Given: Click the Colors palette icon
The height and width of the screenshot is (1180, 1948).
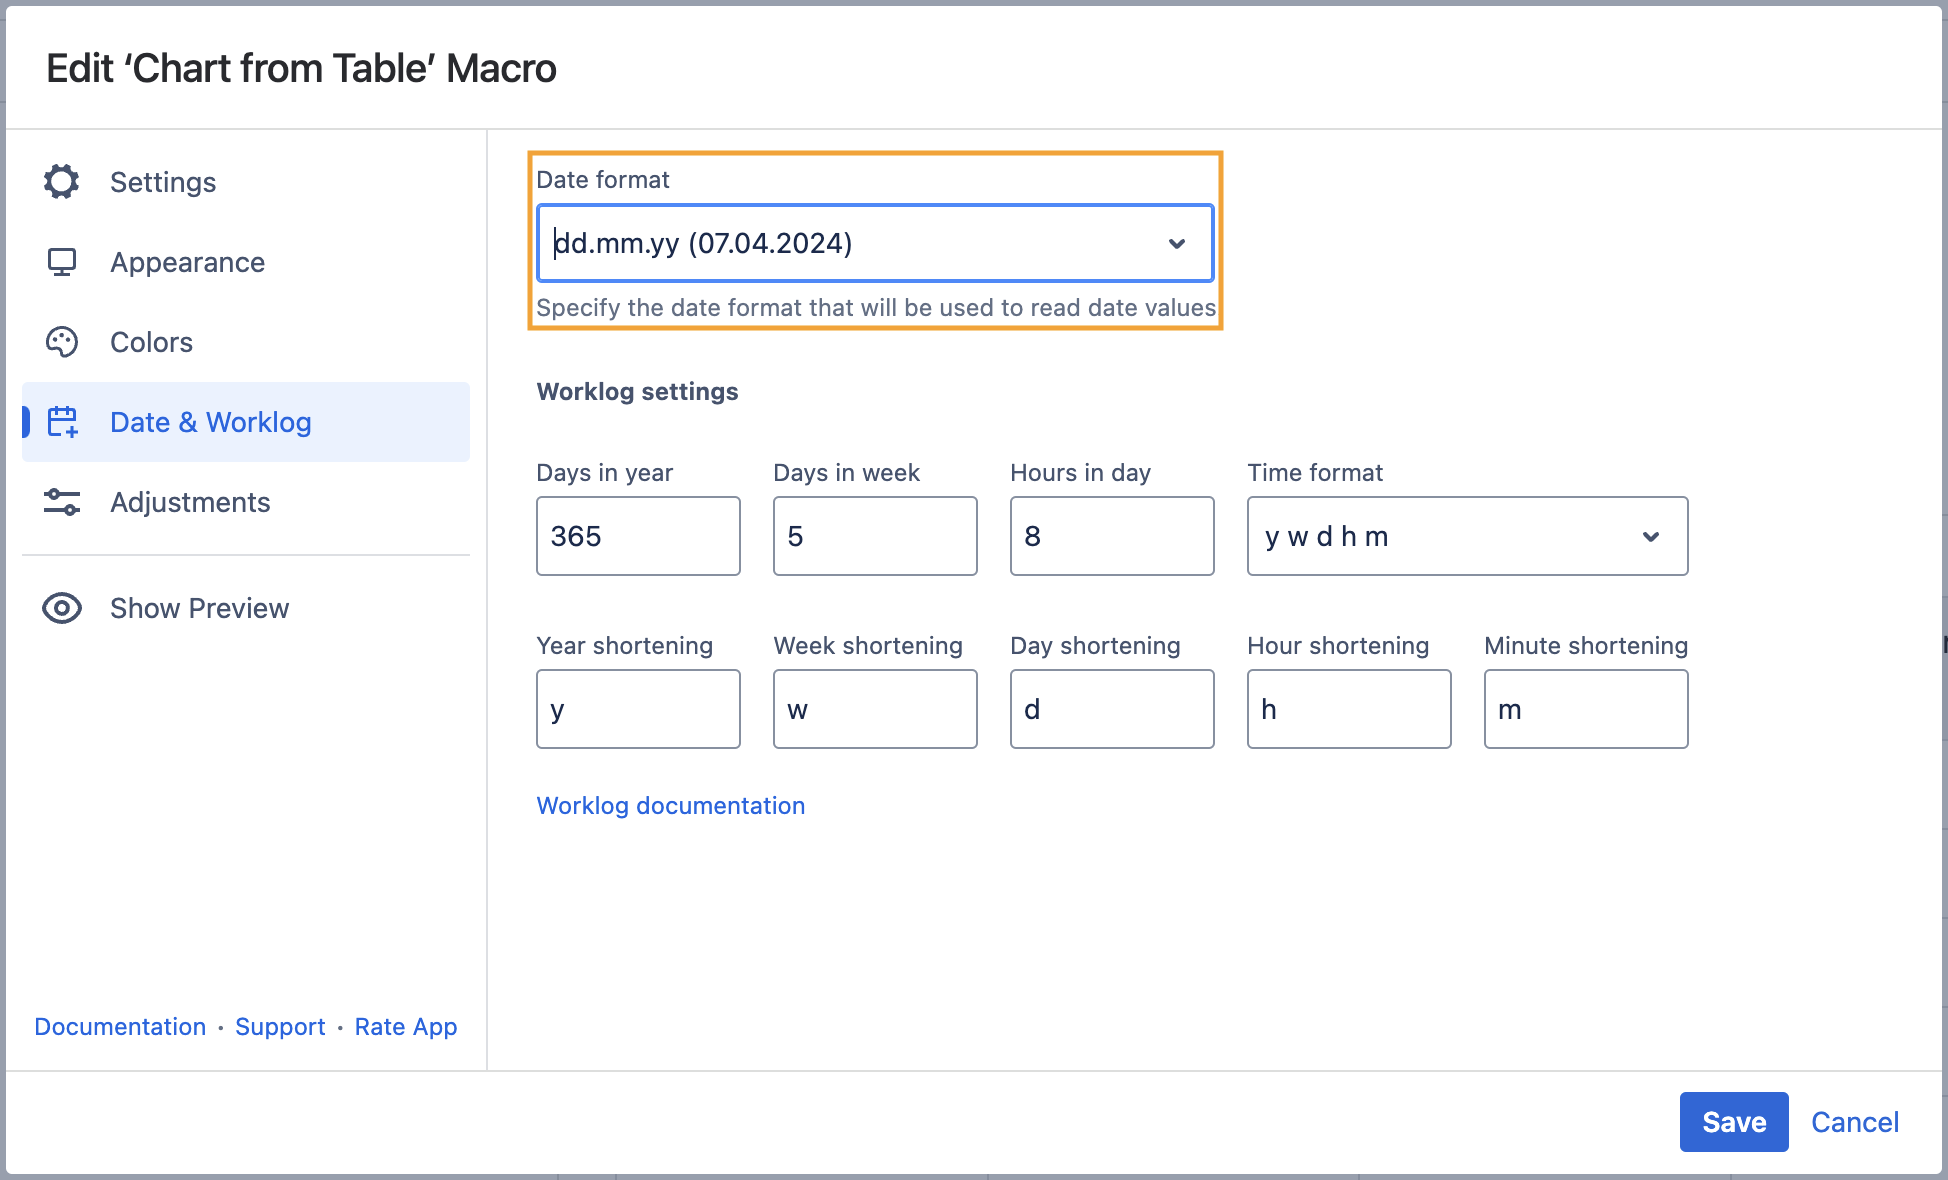Looking at the screenshot, I should [62, 342].
